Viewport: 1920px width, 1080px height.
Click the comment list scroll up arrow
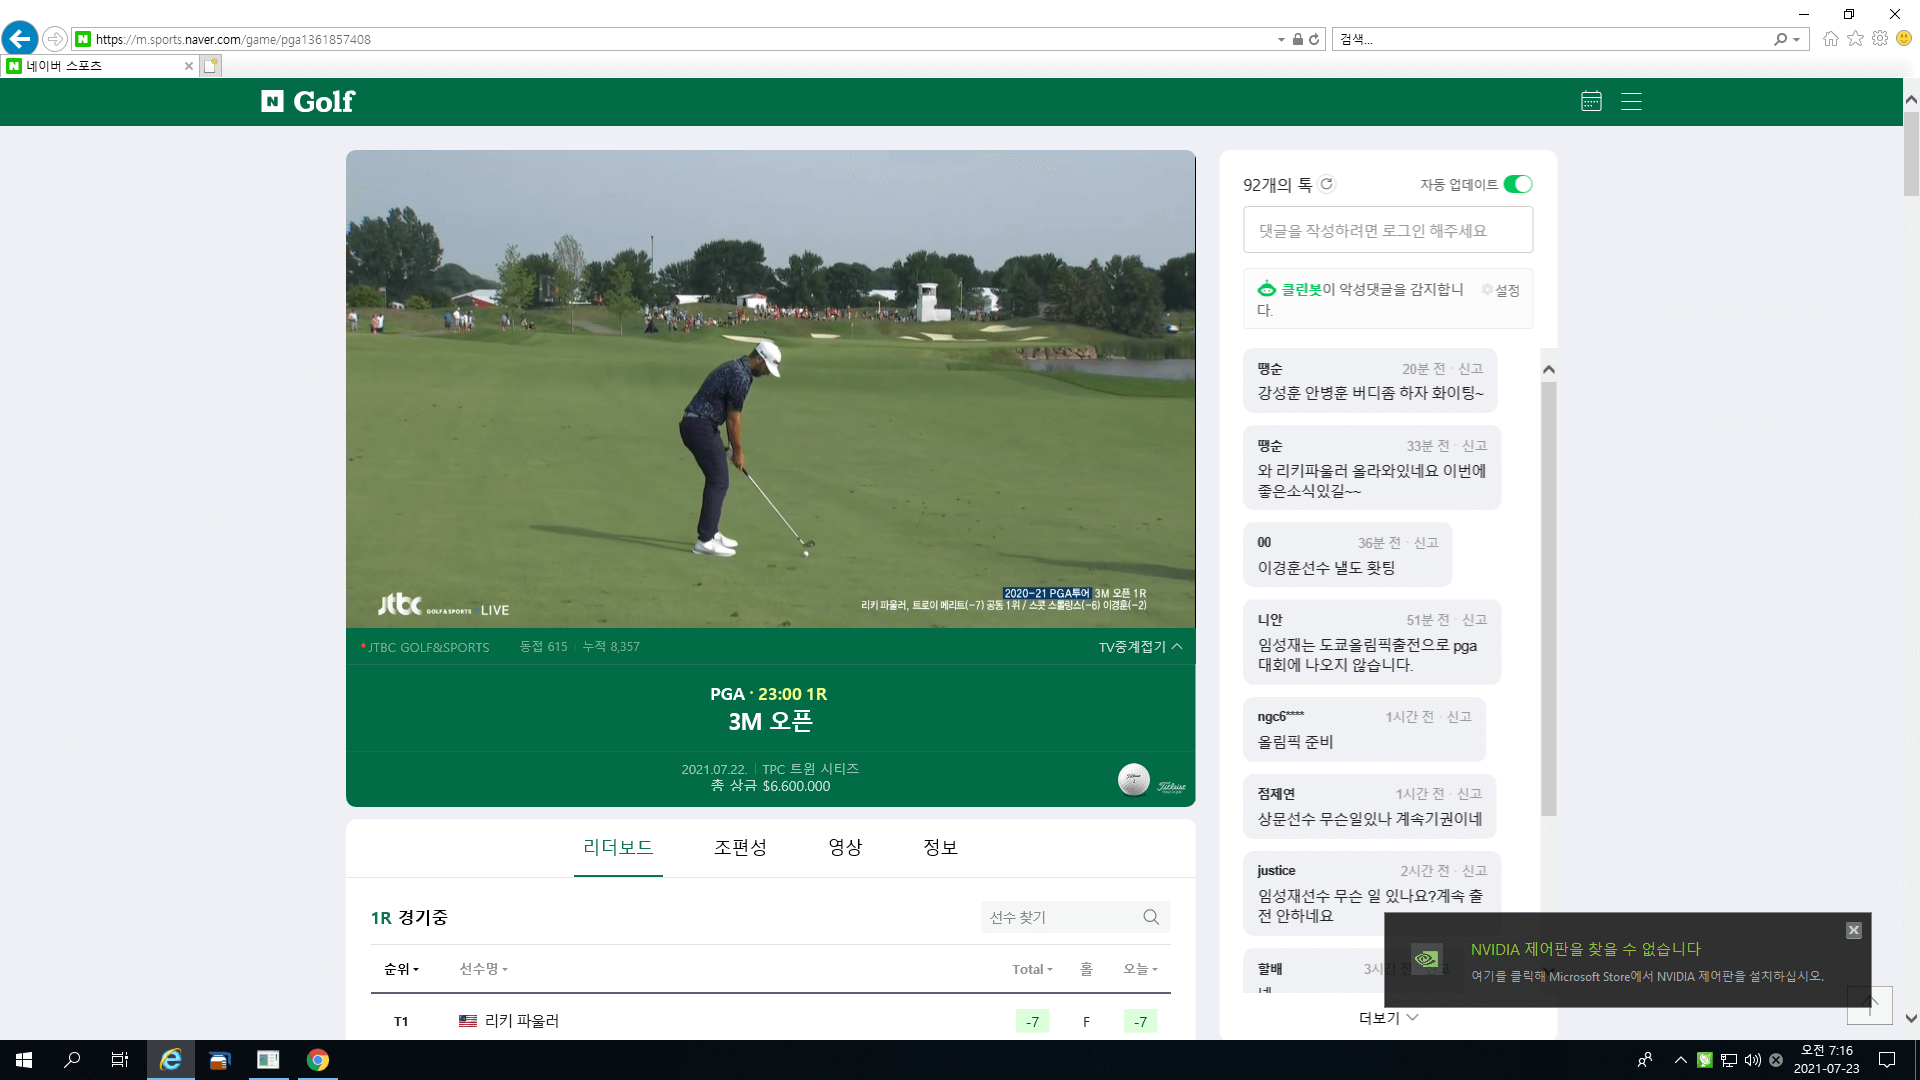pos(1548,369)
